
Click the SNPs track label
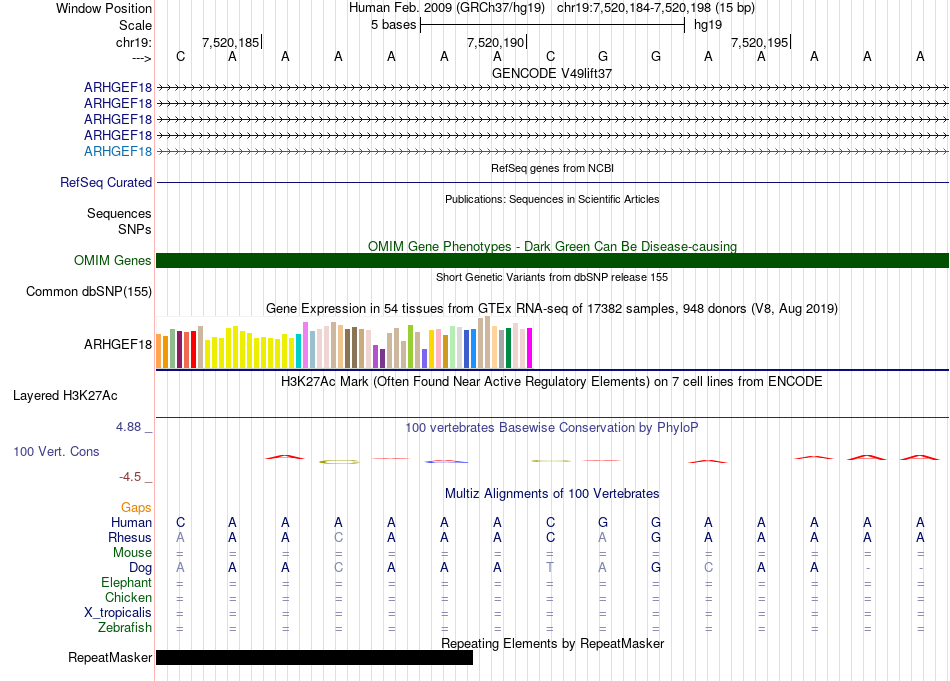coord(135,230)
